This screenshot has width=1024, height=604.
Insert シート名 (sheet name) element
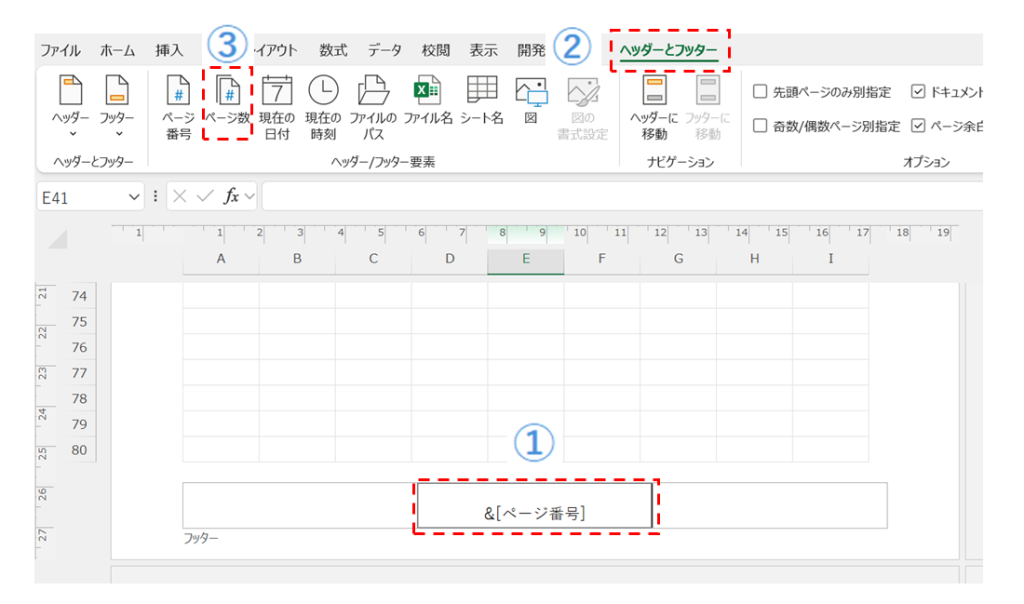click(x=482, y=106)
